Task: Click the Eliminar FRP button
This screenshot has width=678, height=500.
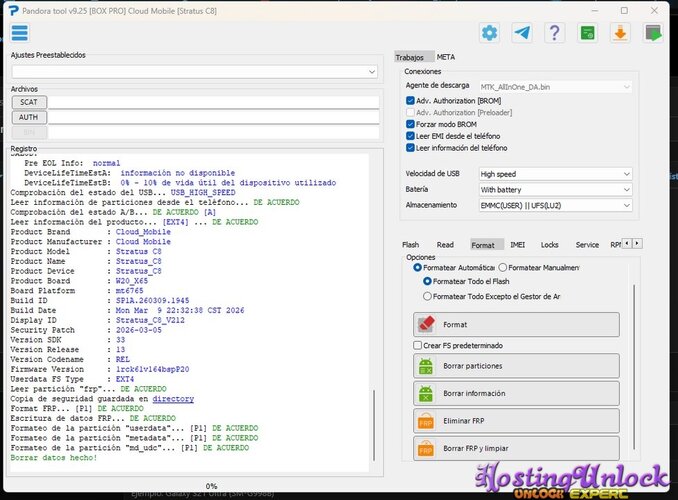Action: (516, 421)
